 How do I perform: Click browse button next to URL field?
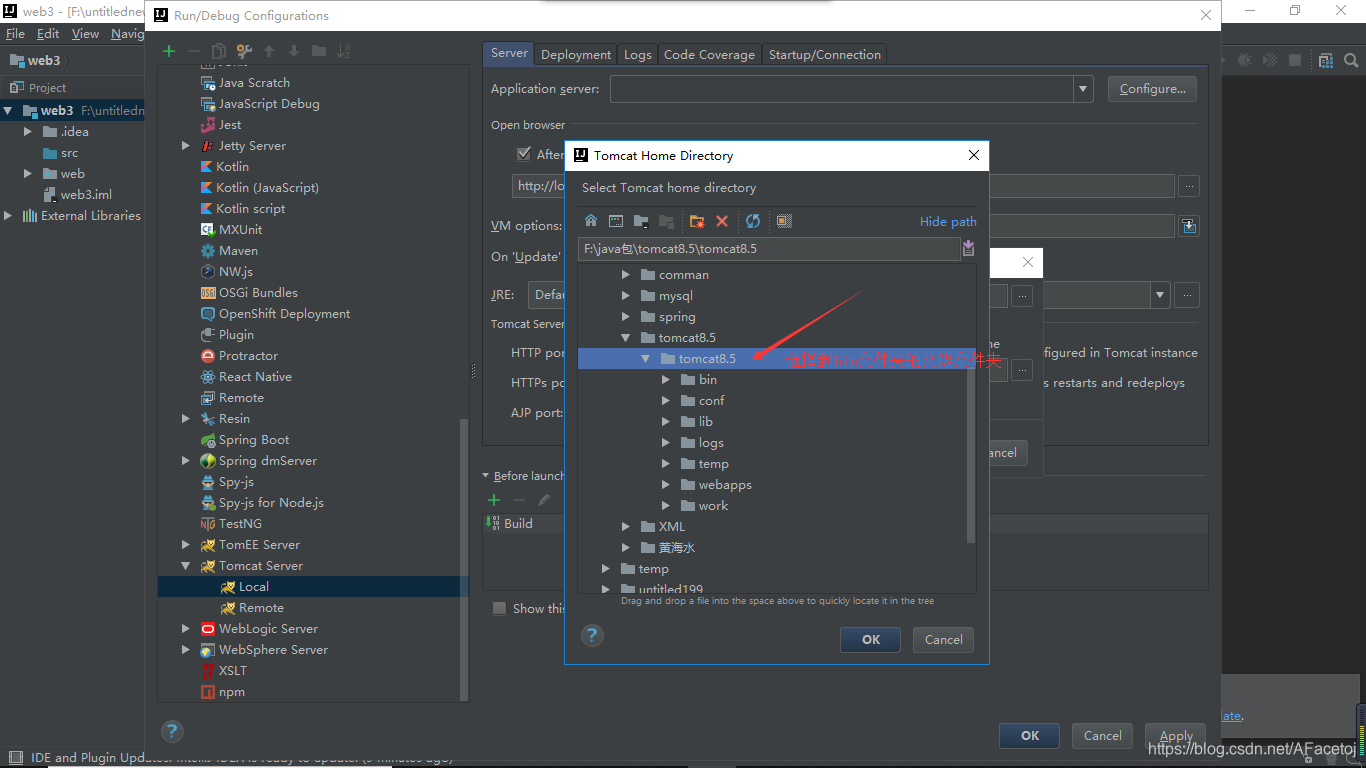coord(1189,186)
